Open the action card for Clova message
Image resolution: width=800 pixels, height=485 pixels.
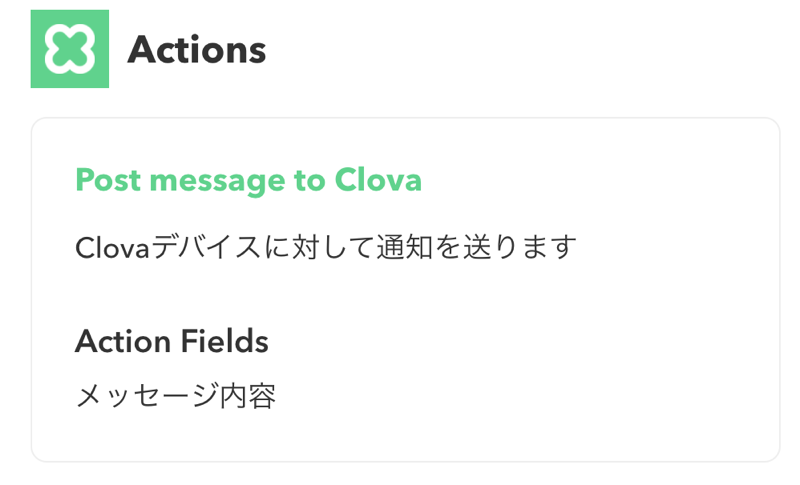click(x=405, y=290)
